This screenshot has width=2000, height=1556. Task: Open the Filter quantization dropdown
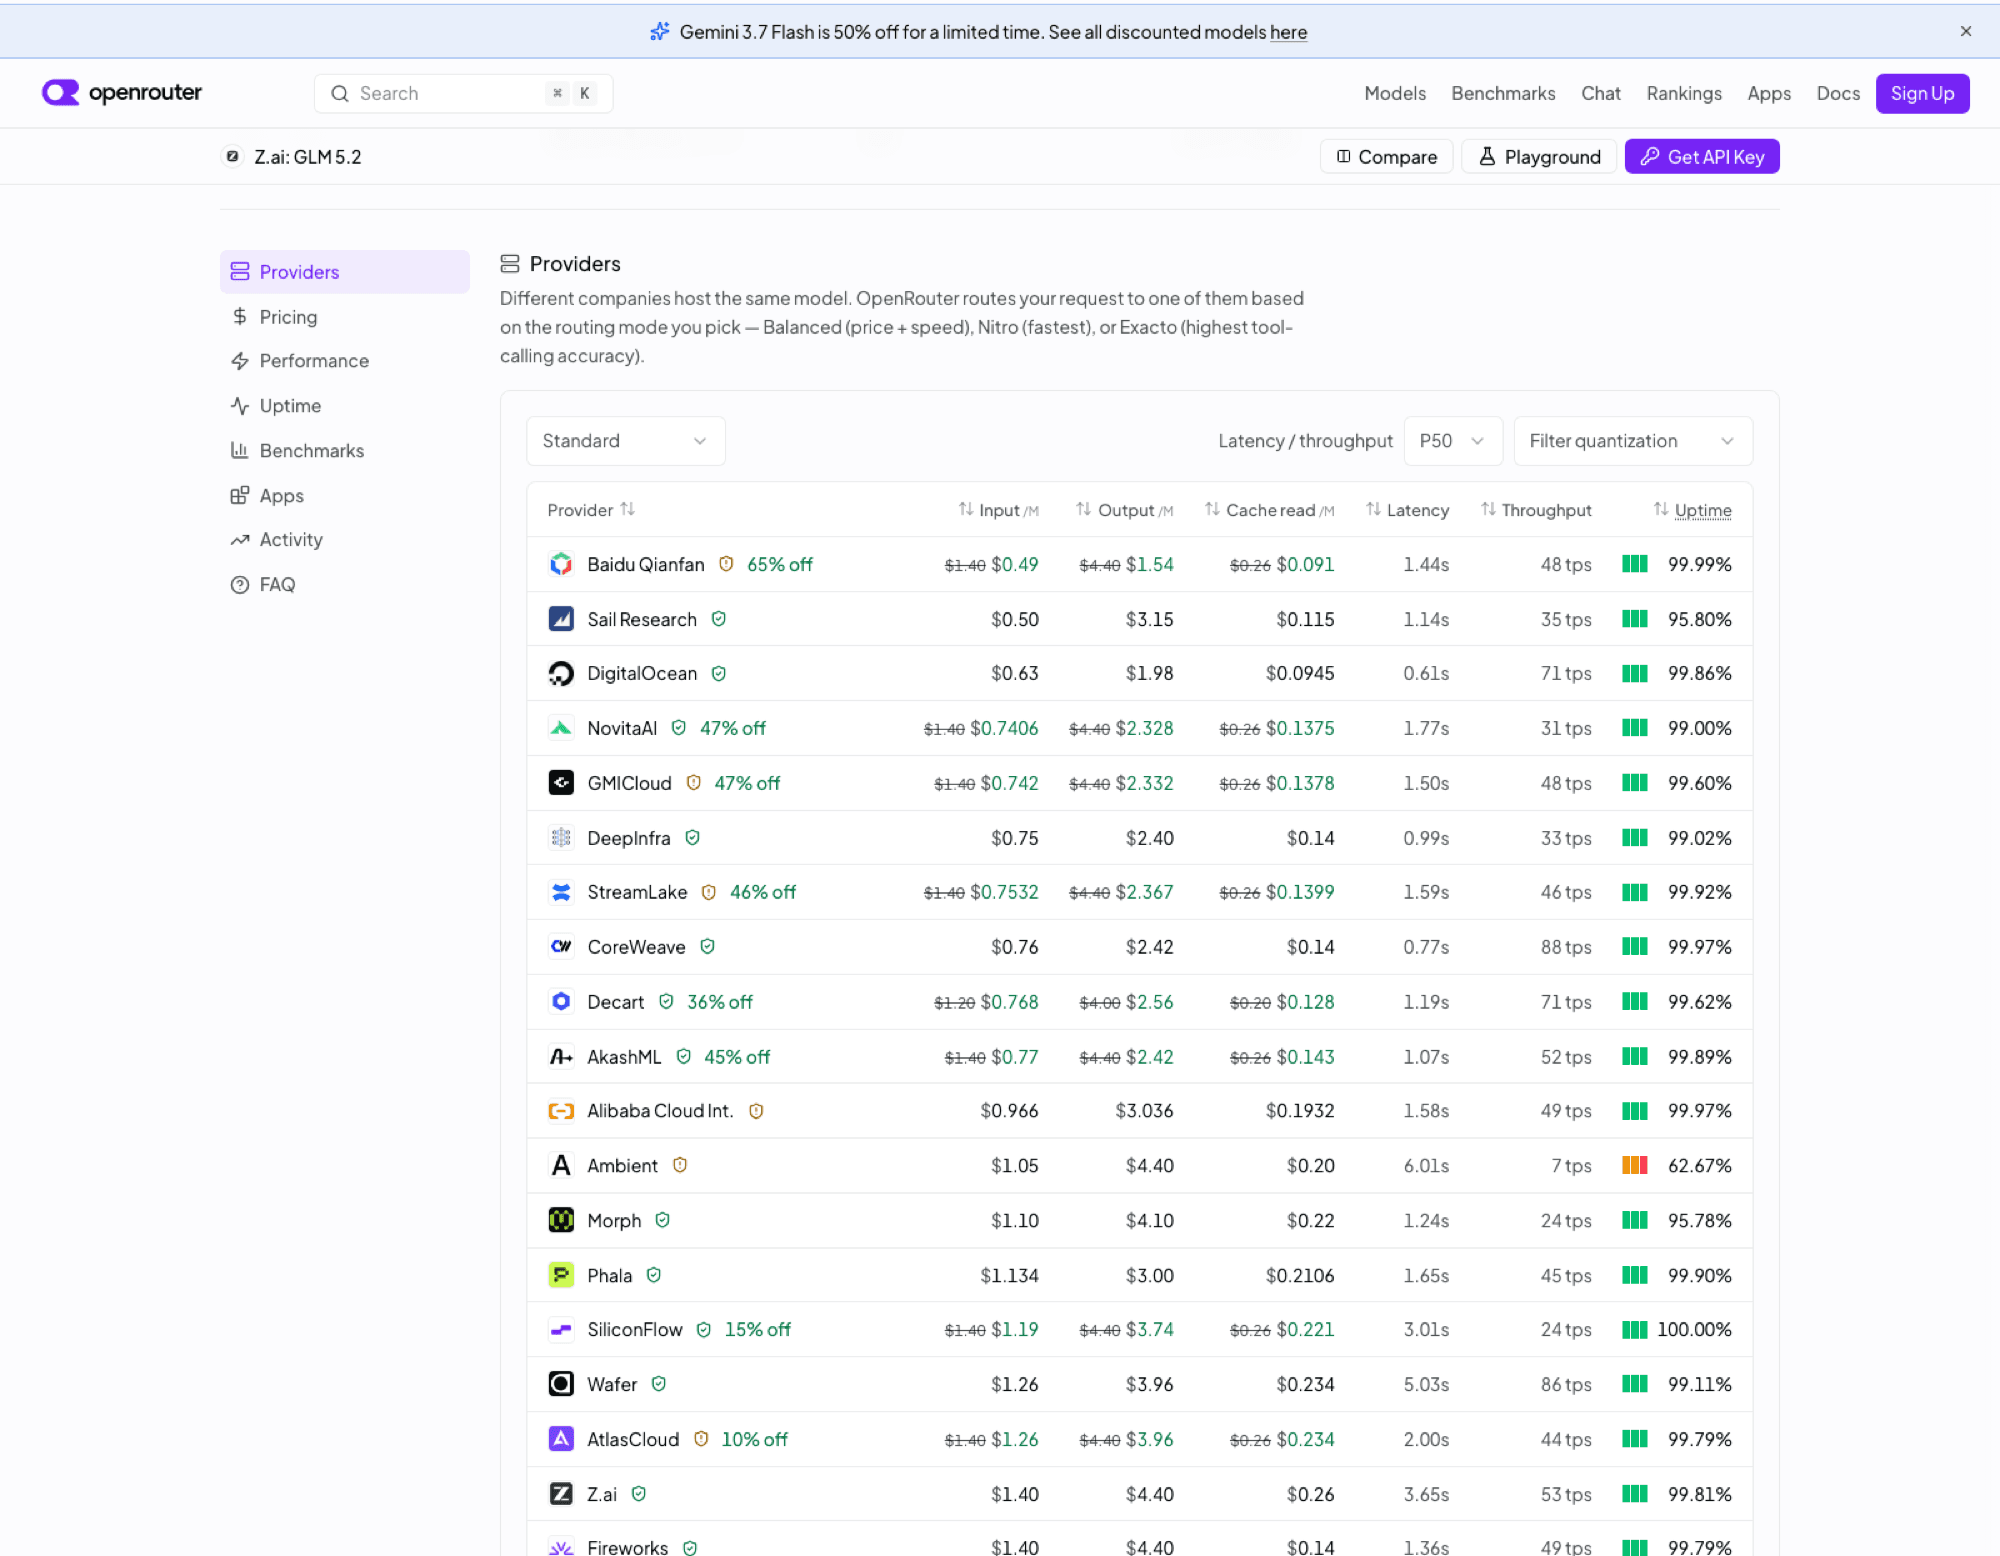(x=1633, y=441)
